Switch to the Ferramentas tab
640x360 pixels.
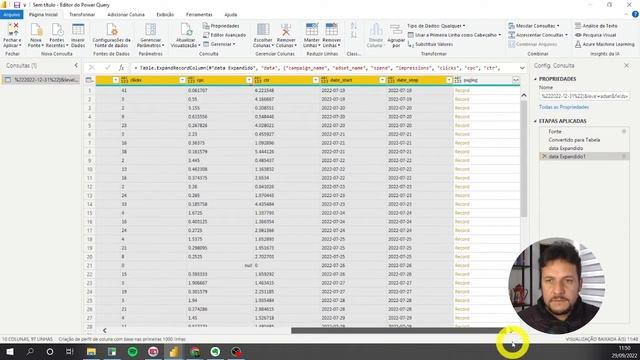199,15
